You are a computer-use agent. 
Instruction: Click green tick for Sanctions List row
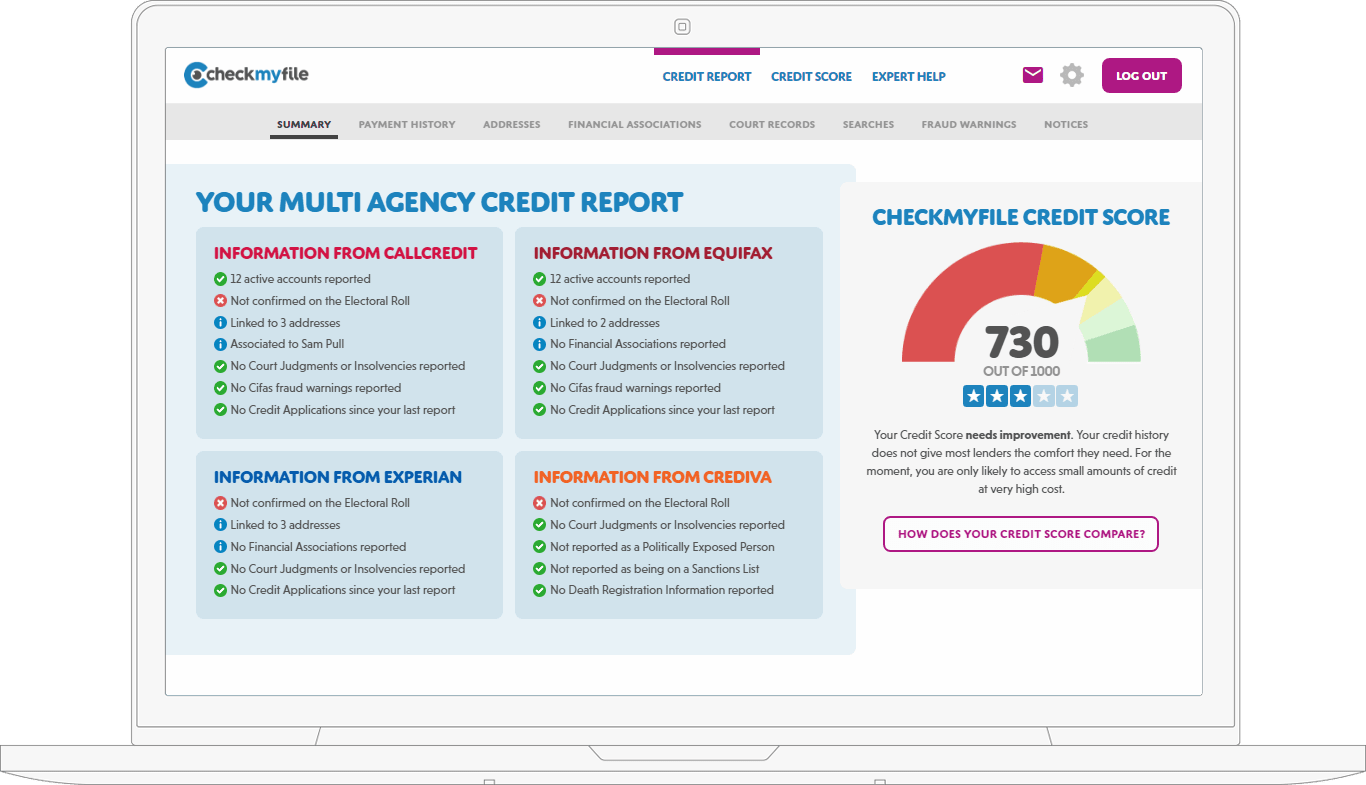coord(540,569)
